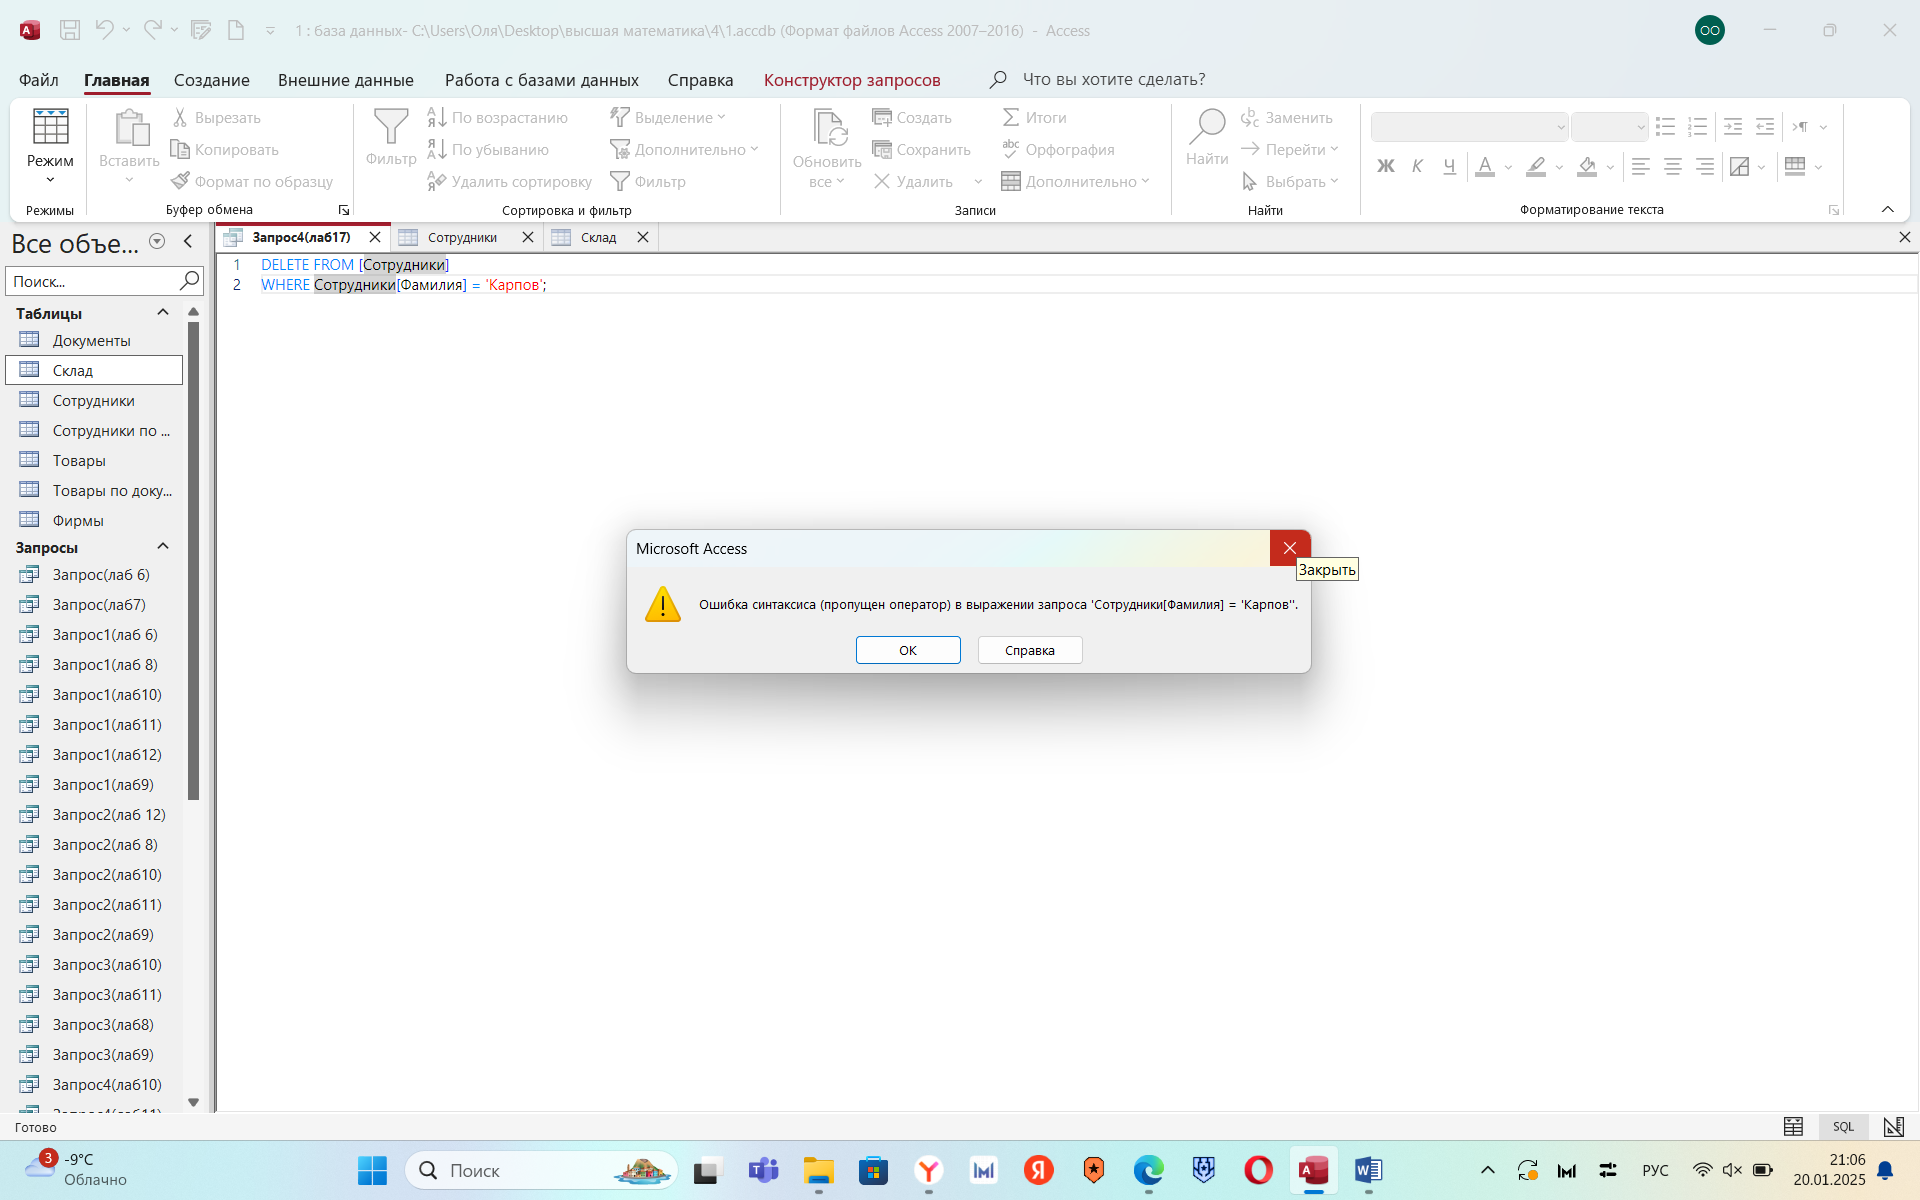
Task: Open font color picker
Action: [1485, 166]
